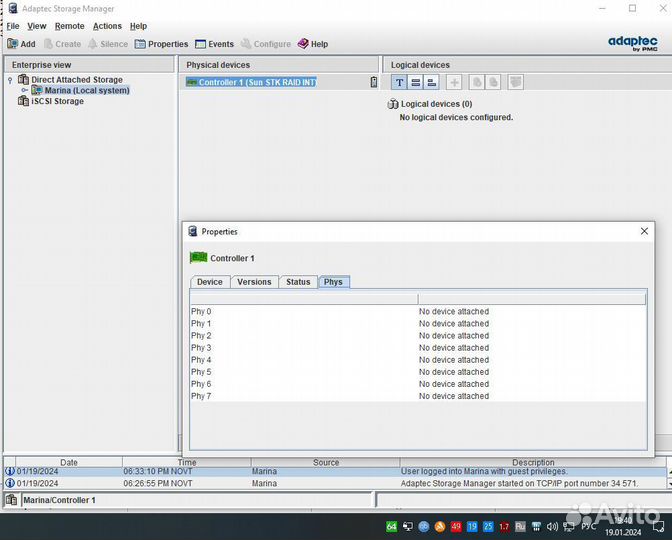Expand the Marina (Local system) node handle
This screenshot has height=540, width=672.
click(x=24, y=90)
